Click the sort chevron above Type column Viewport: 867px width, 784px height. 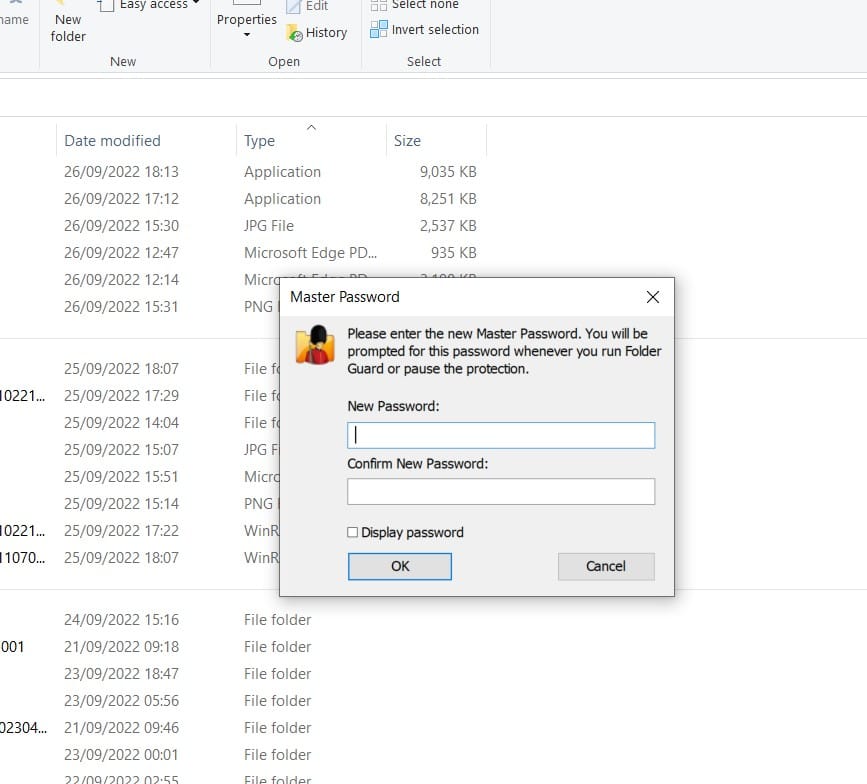click(311, 128)
